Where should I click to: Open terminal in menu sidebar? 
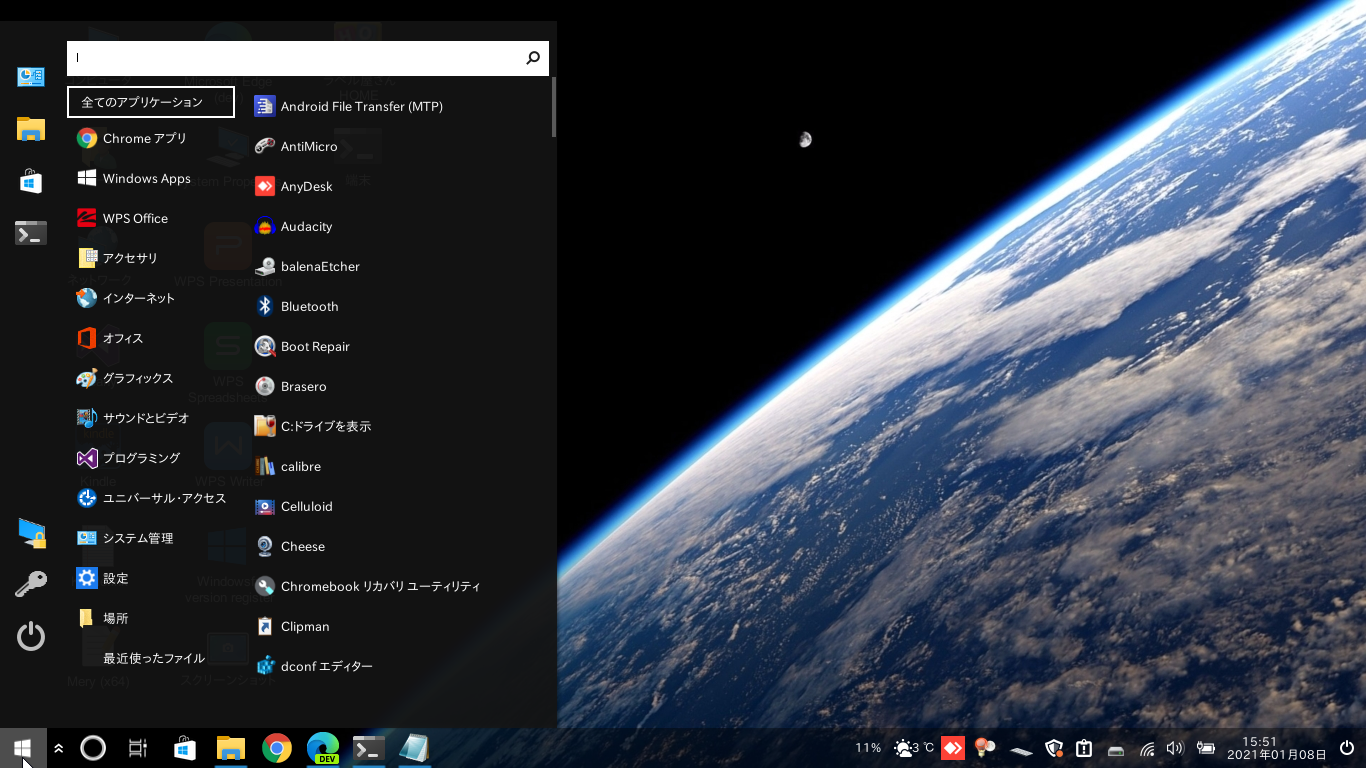coord(31,233)
